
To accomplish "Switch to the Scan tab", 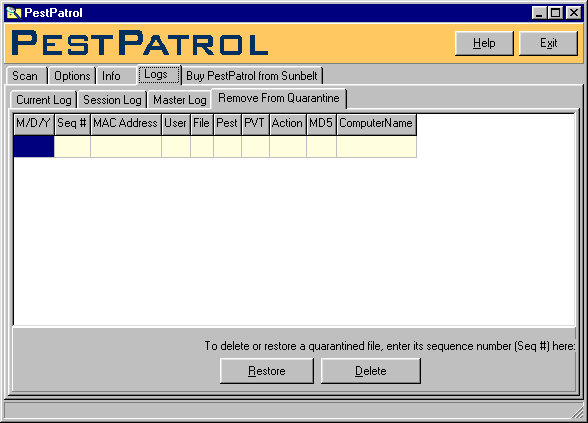I will [26, 76].
